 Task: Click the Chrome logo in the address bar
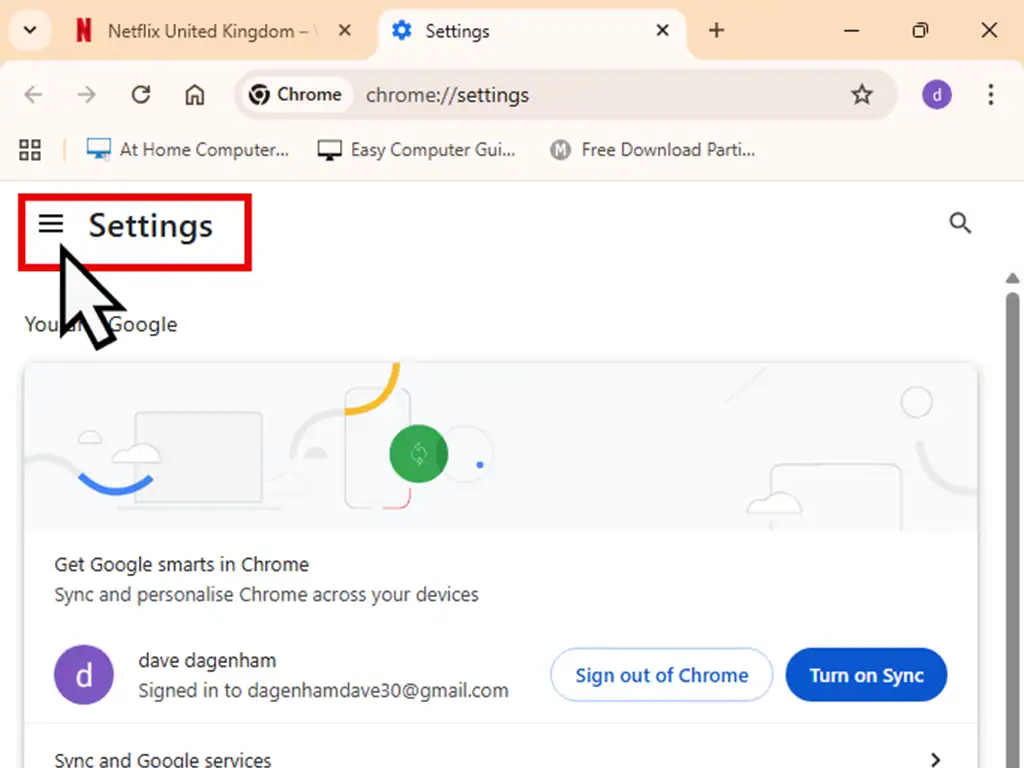[262, 94]
